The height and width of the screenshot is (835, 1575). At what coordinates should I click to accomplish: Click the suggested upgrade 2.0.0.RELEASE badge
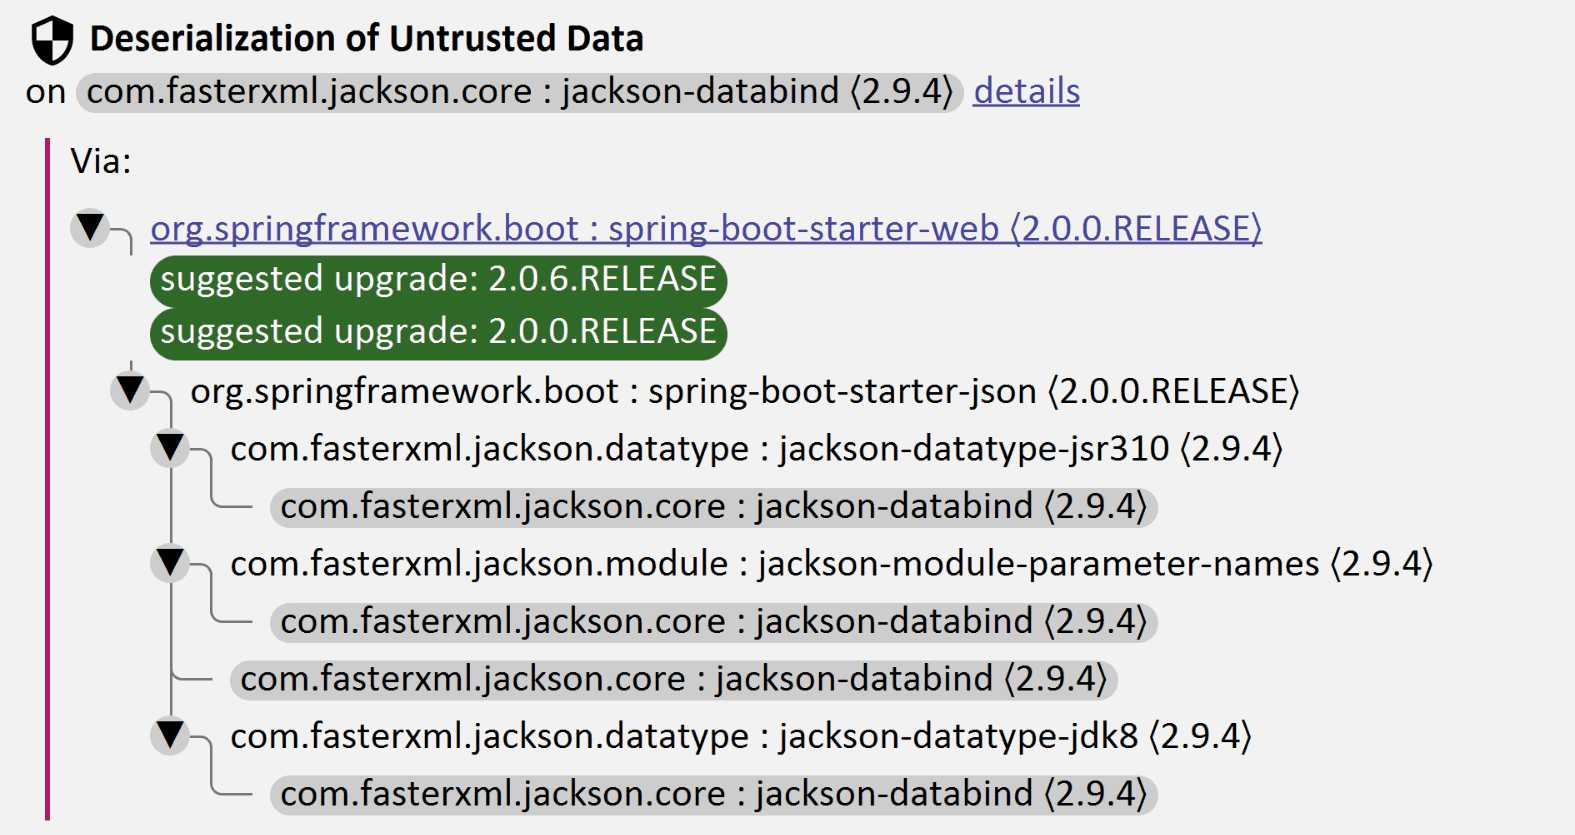click(438, 332)
